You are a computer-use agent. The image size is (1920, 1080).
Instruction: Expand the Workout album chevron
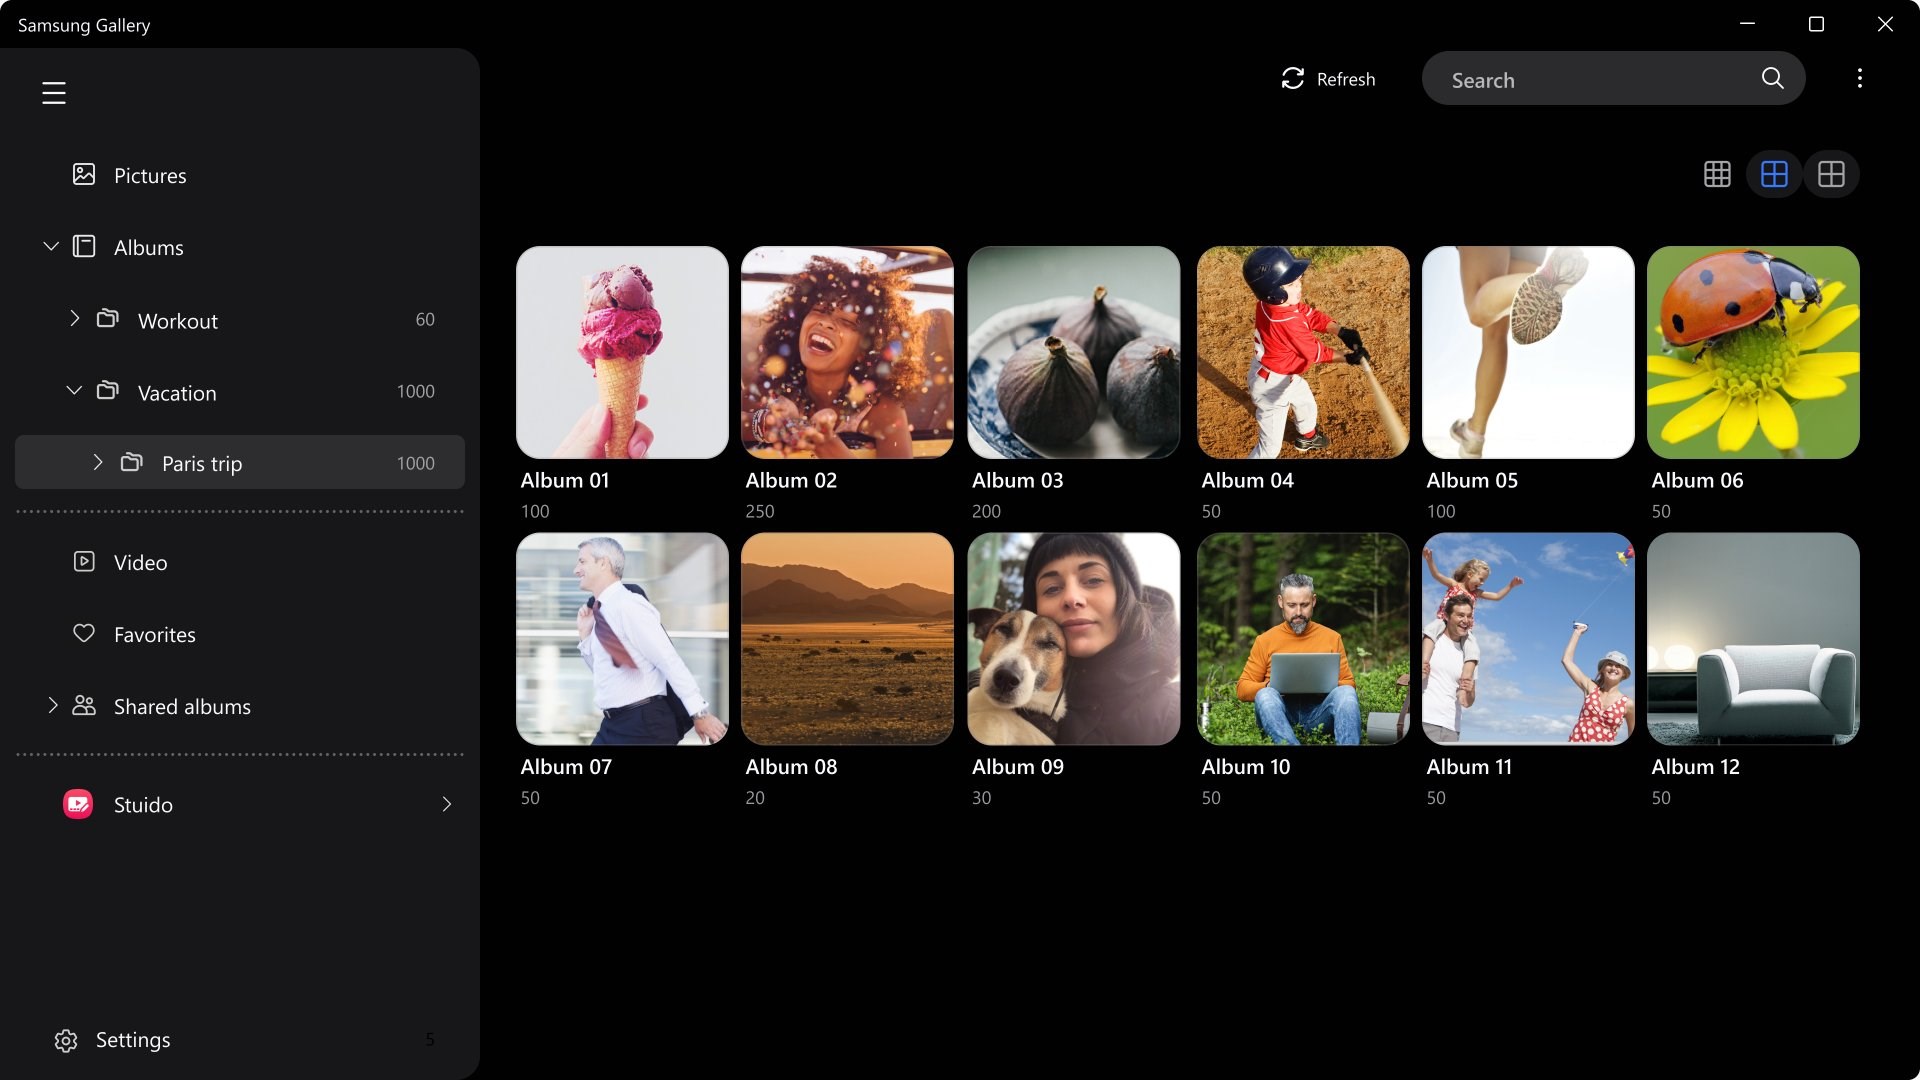[74, 318]
